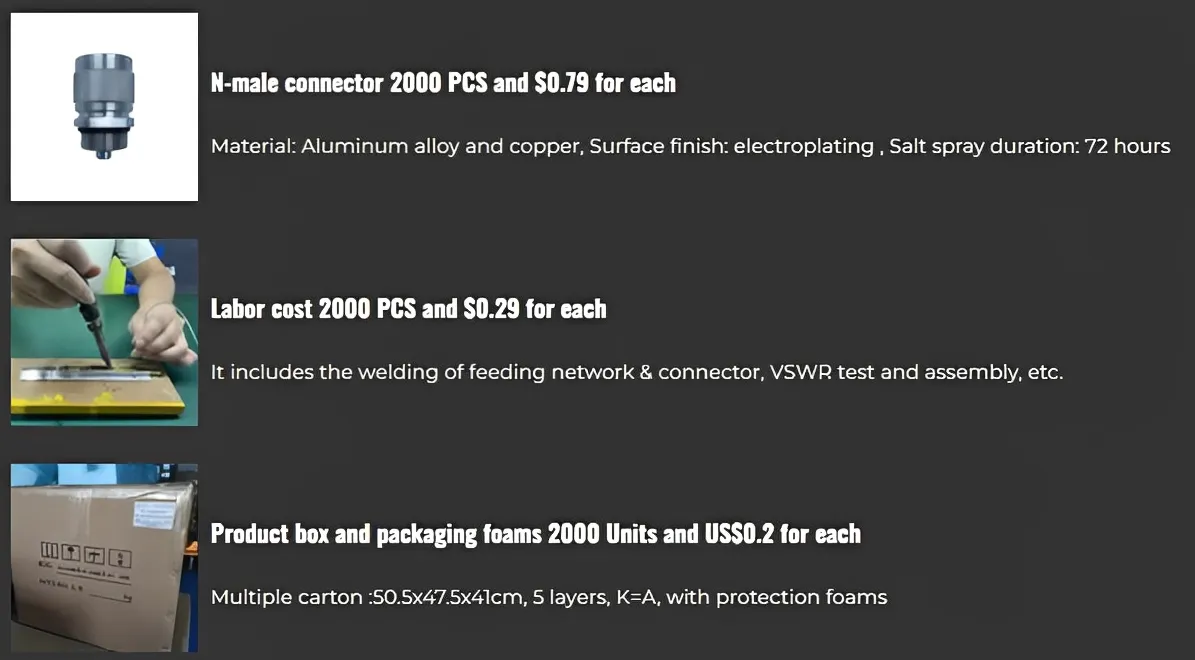This screenshot has width=1195, height=660.
Task: Click "Material: Aluminum alloy and copper" text
Action: (x=395, y=147)
